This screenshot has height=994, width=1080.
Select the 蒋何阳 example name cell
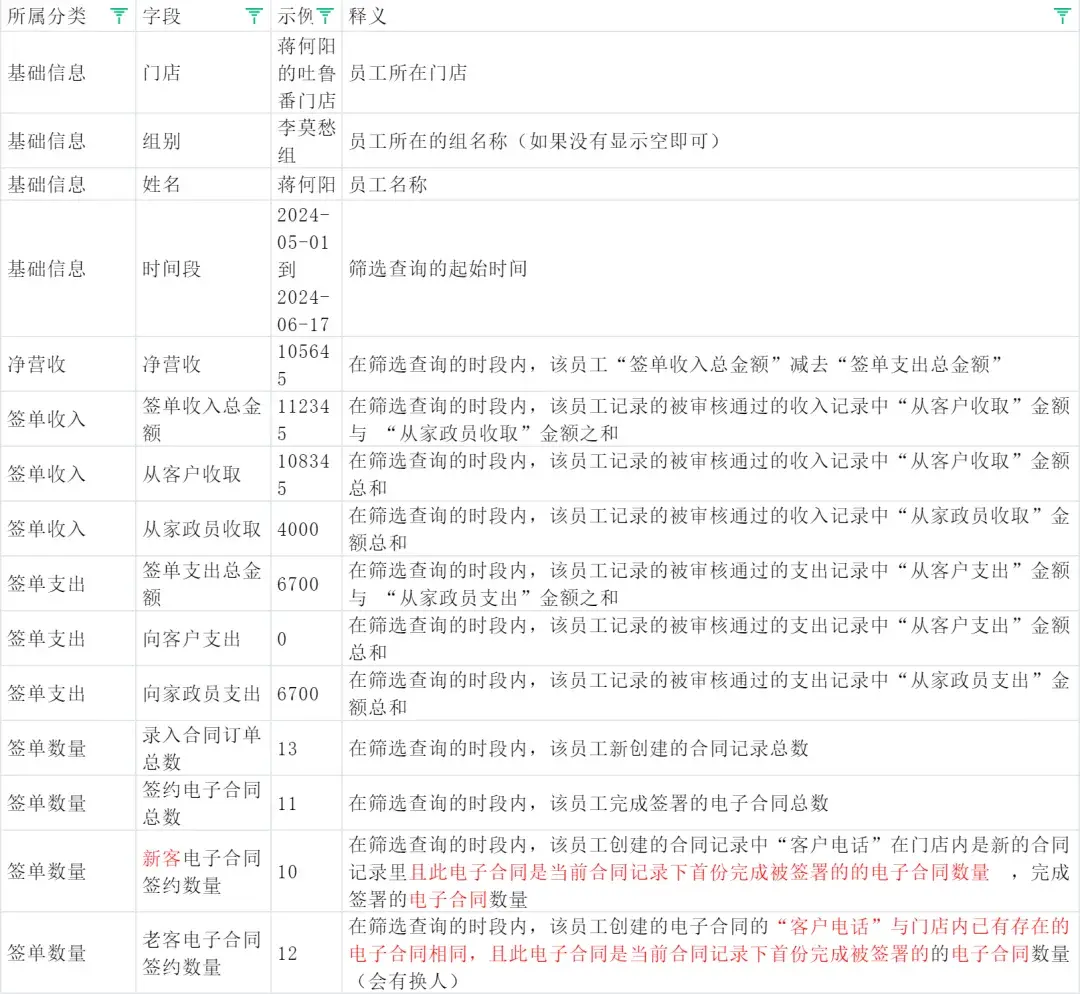coord(306,184)
